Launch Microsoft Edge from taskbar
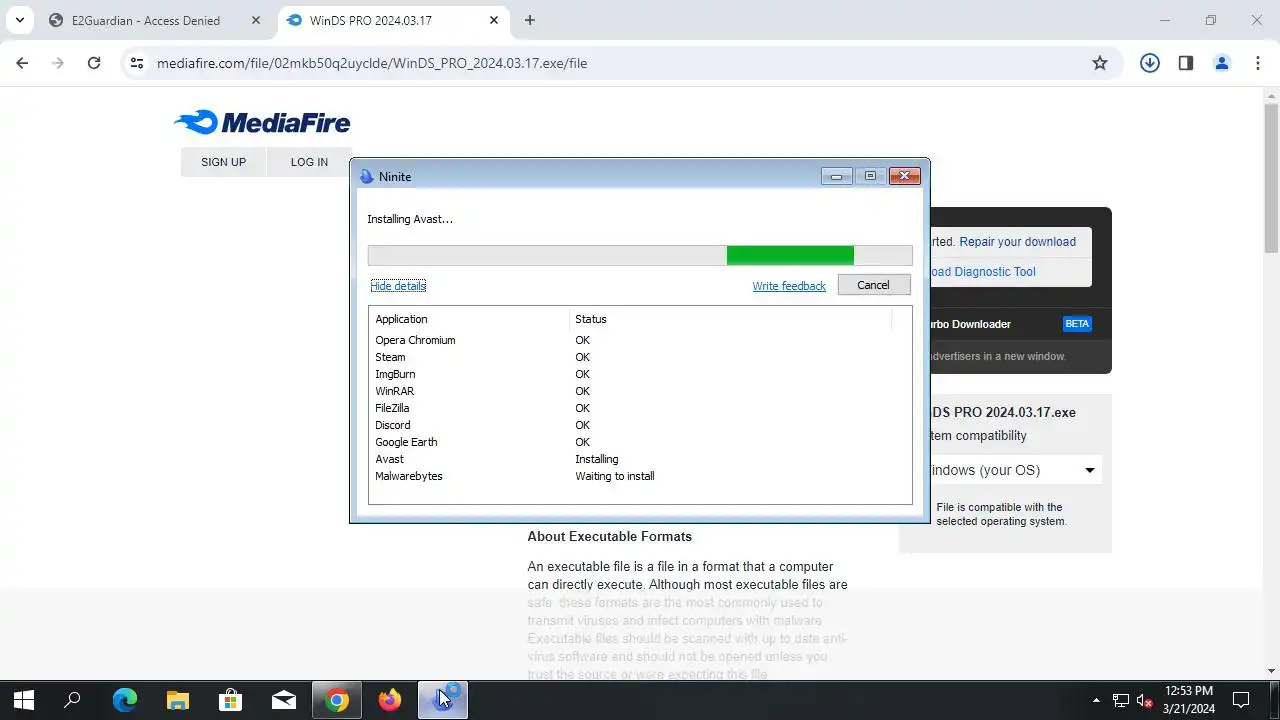Image resolution: width=1280 pixels, height=720 pixels. point(125,700)
